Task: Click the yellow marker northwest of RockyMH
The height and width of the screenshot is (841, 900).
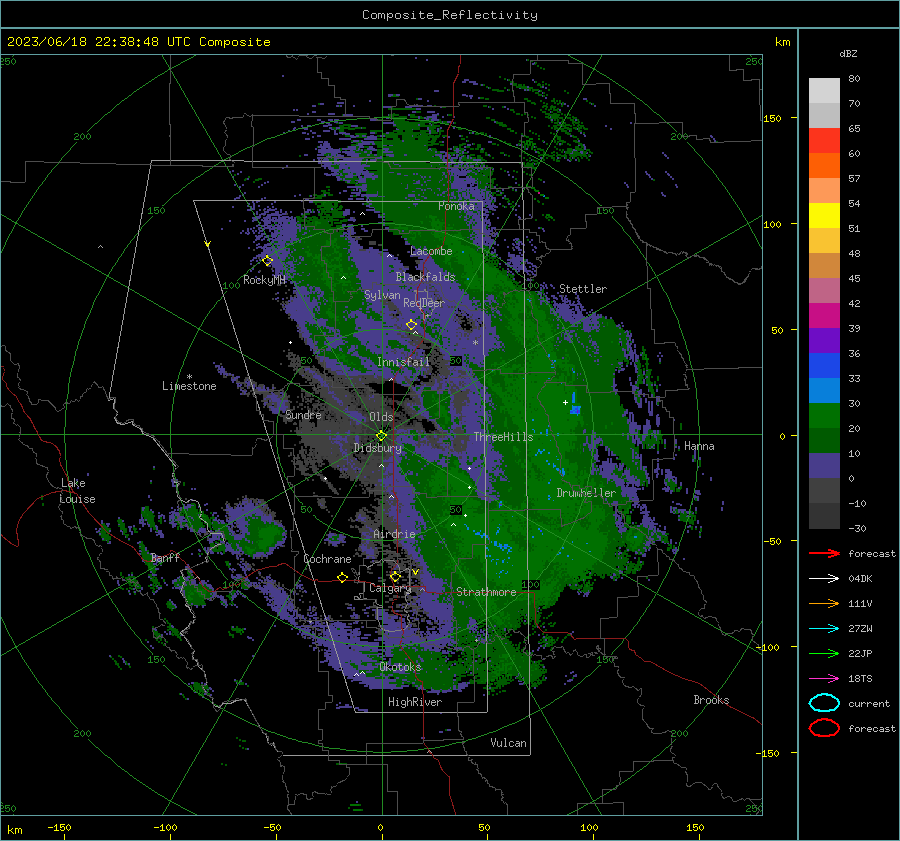Action: [208, 244]
